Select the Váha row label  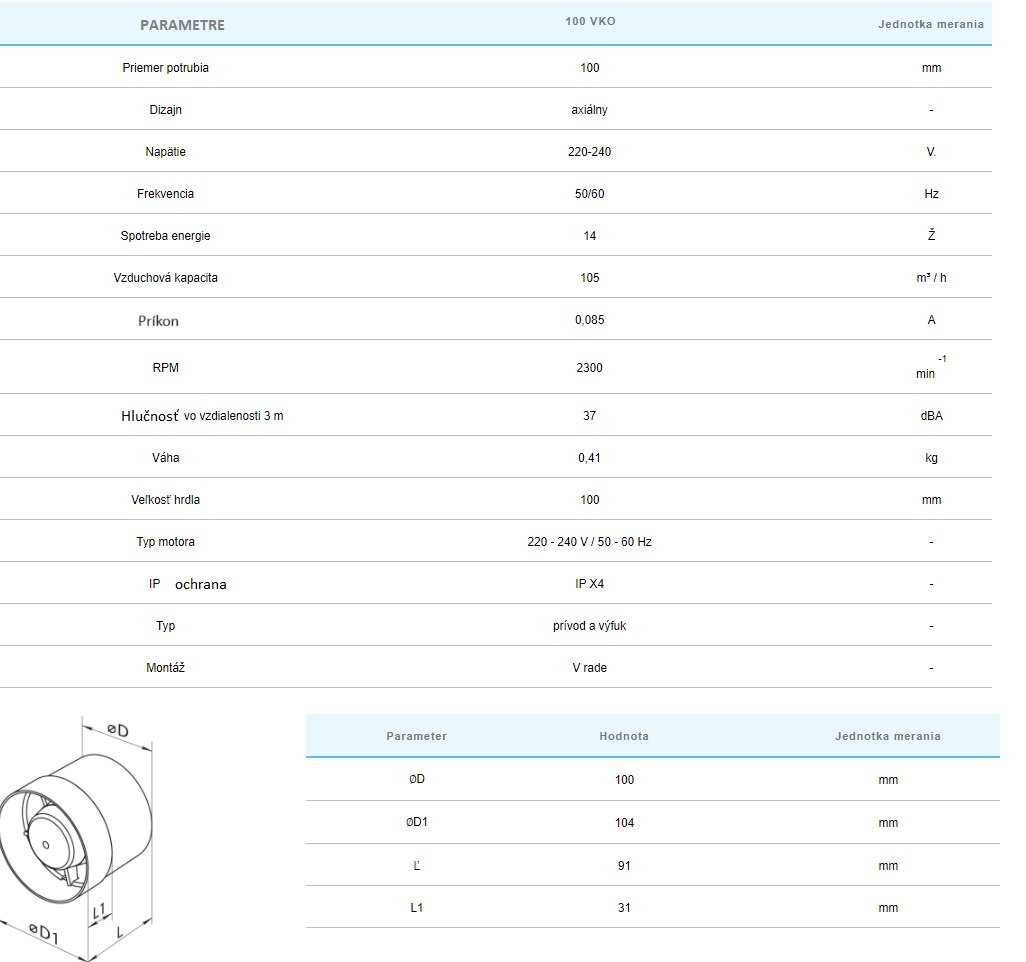pyautogui.click(x=165, y=458)
